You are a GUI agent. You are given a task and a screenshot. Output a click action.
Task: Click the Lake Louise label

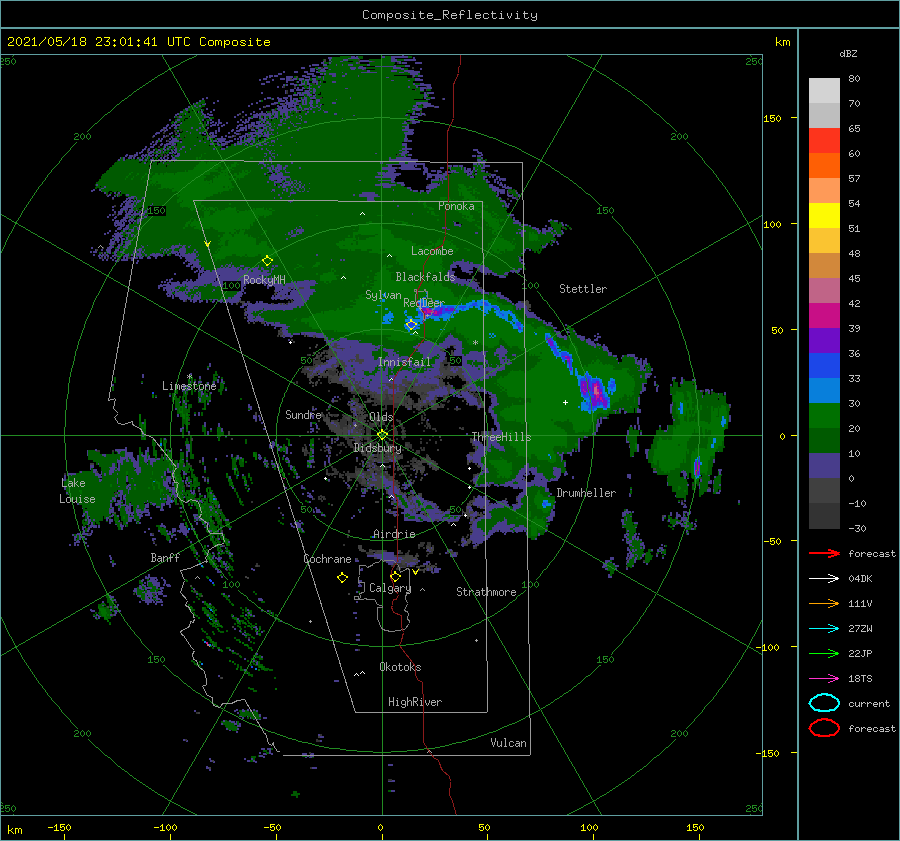click(77, 491)
